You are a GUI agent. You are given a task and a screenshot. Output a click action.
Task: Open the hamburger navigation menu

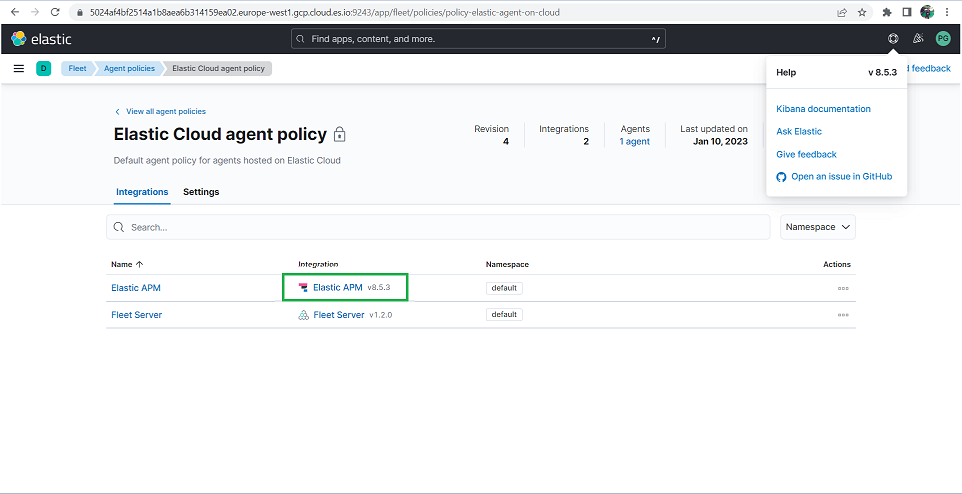19,69
